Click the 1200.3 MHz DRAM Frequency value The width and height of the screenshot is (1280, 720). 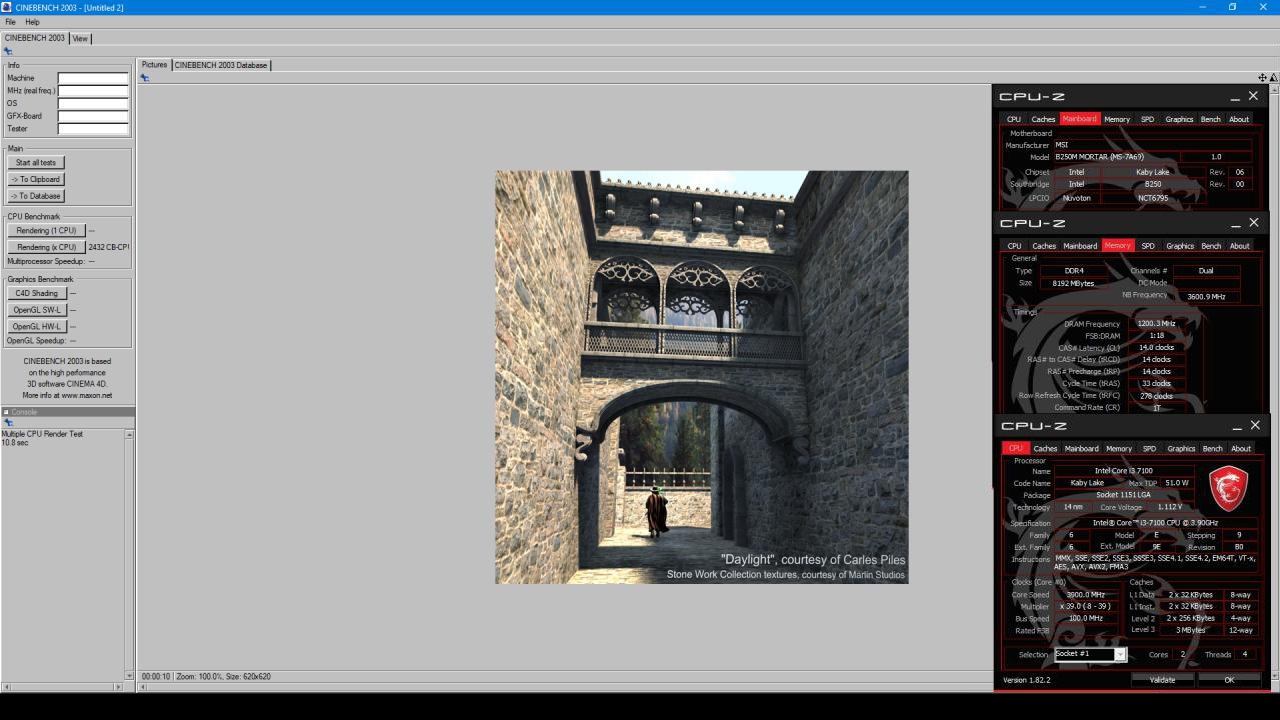[x=1155, y=324]
